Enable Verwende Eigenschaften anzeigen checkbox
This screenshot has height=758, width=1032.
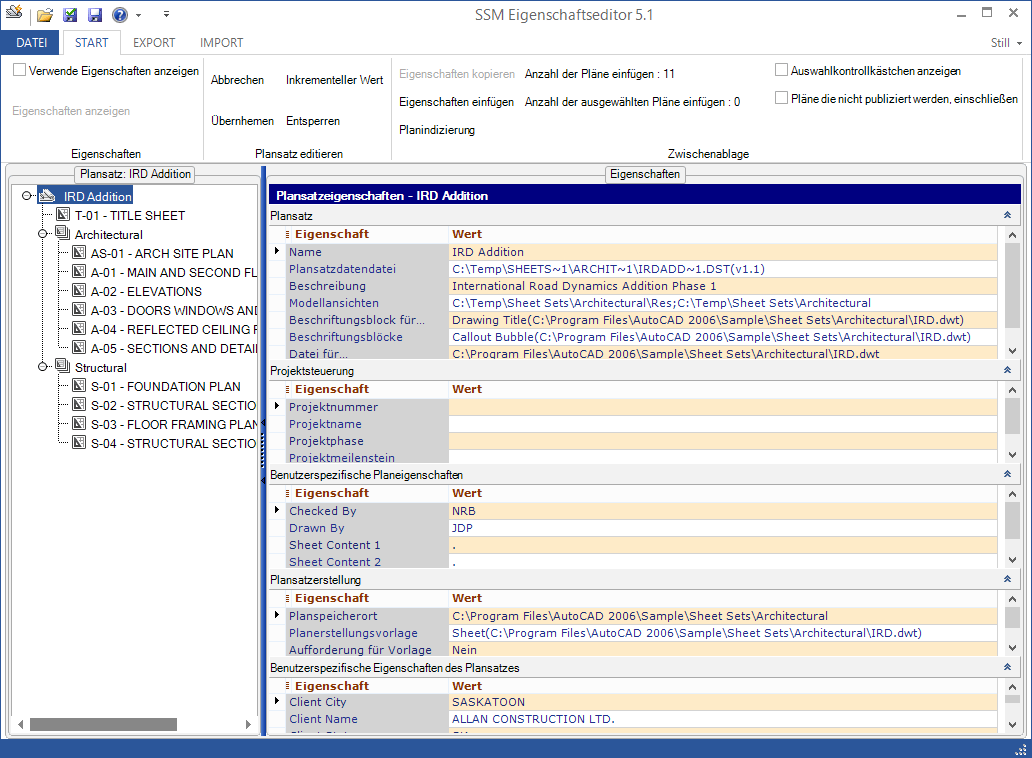(x=20, y=70)
